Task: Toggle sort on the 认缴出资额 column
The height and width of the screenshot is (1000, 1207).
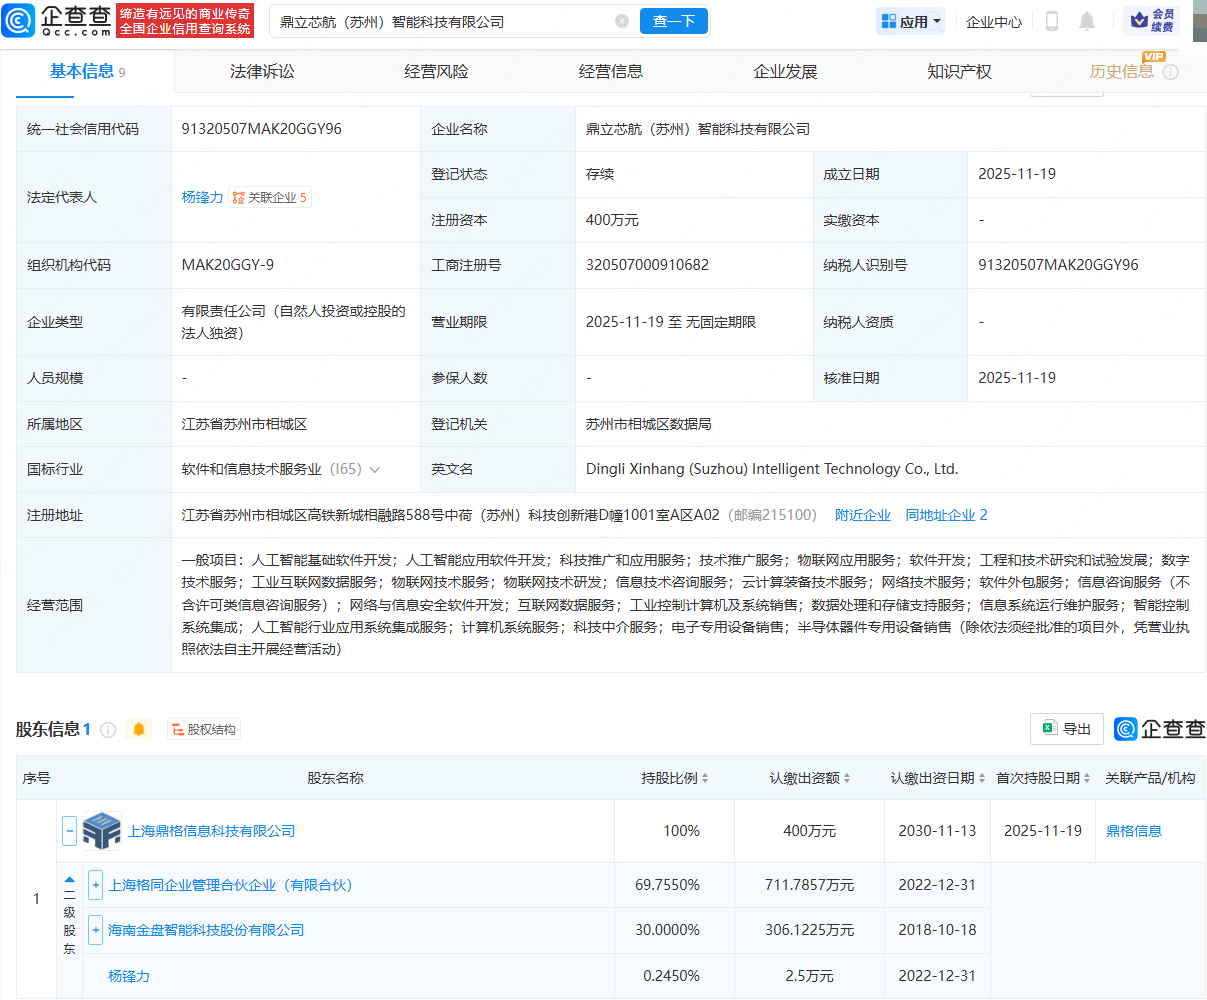Action: tap(847, 777)
